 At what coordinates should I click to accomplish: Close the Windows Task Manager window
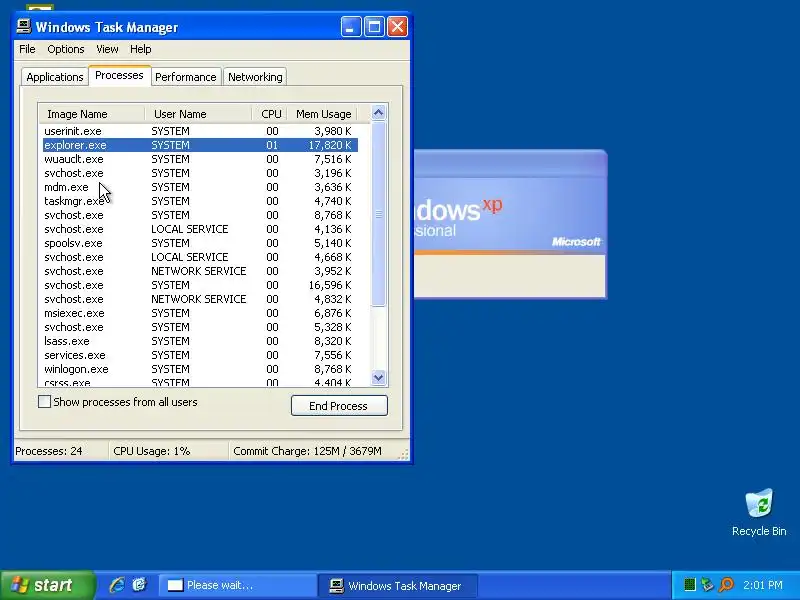397,27
